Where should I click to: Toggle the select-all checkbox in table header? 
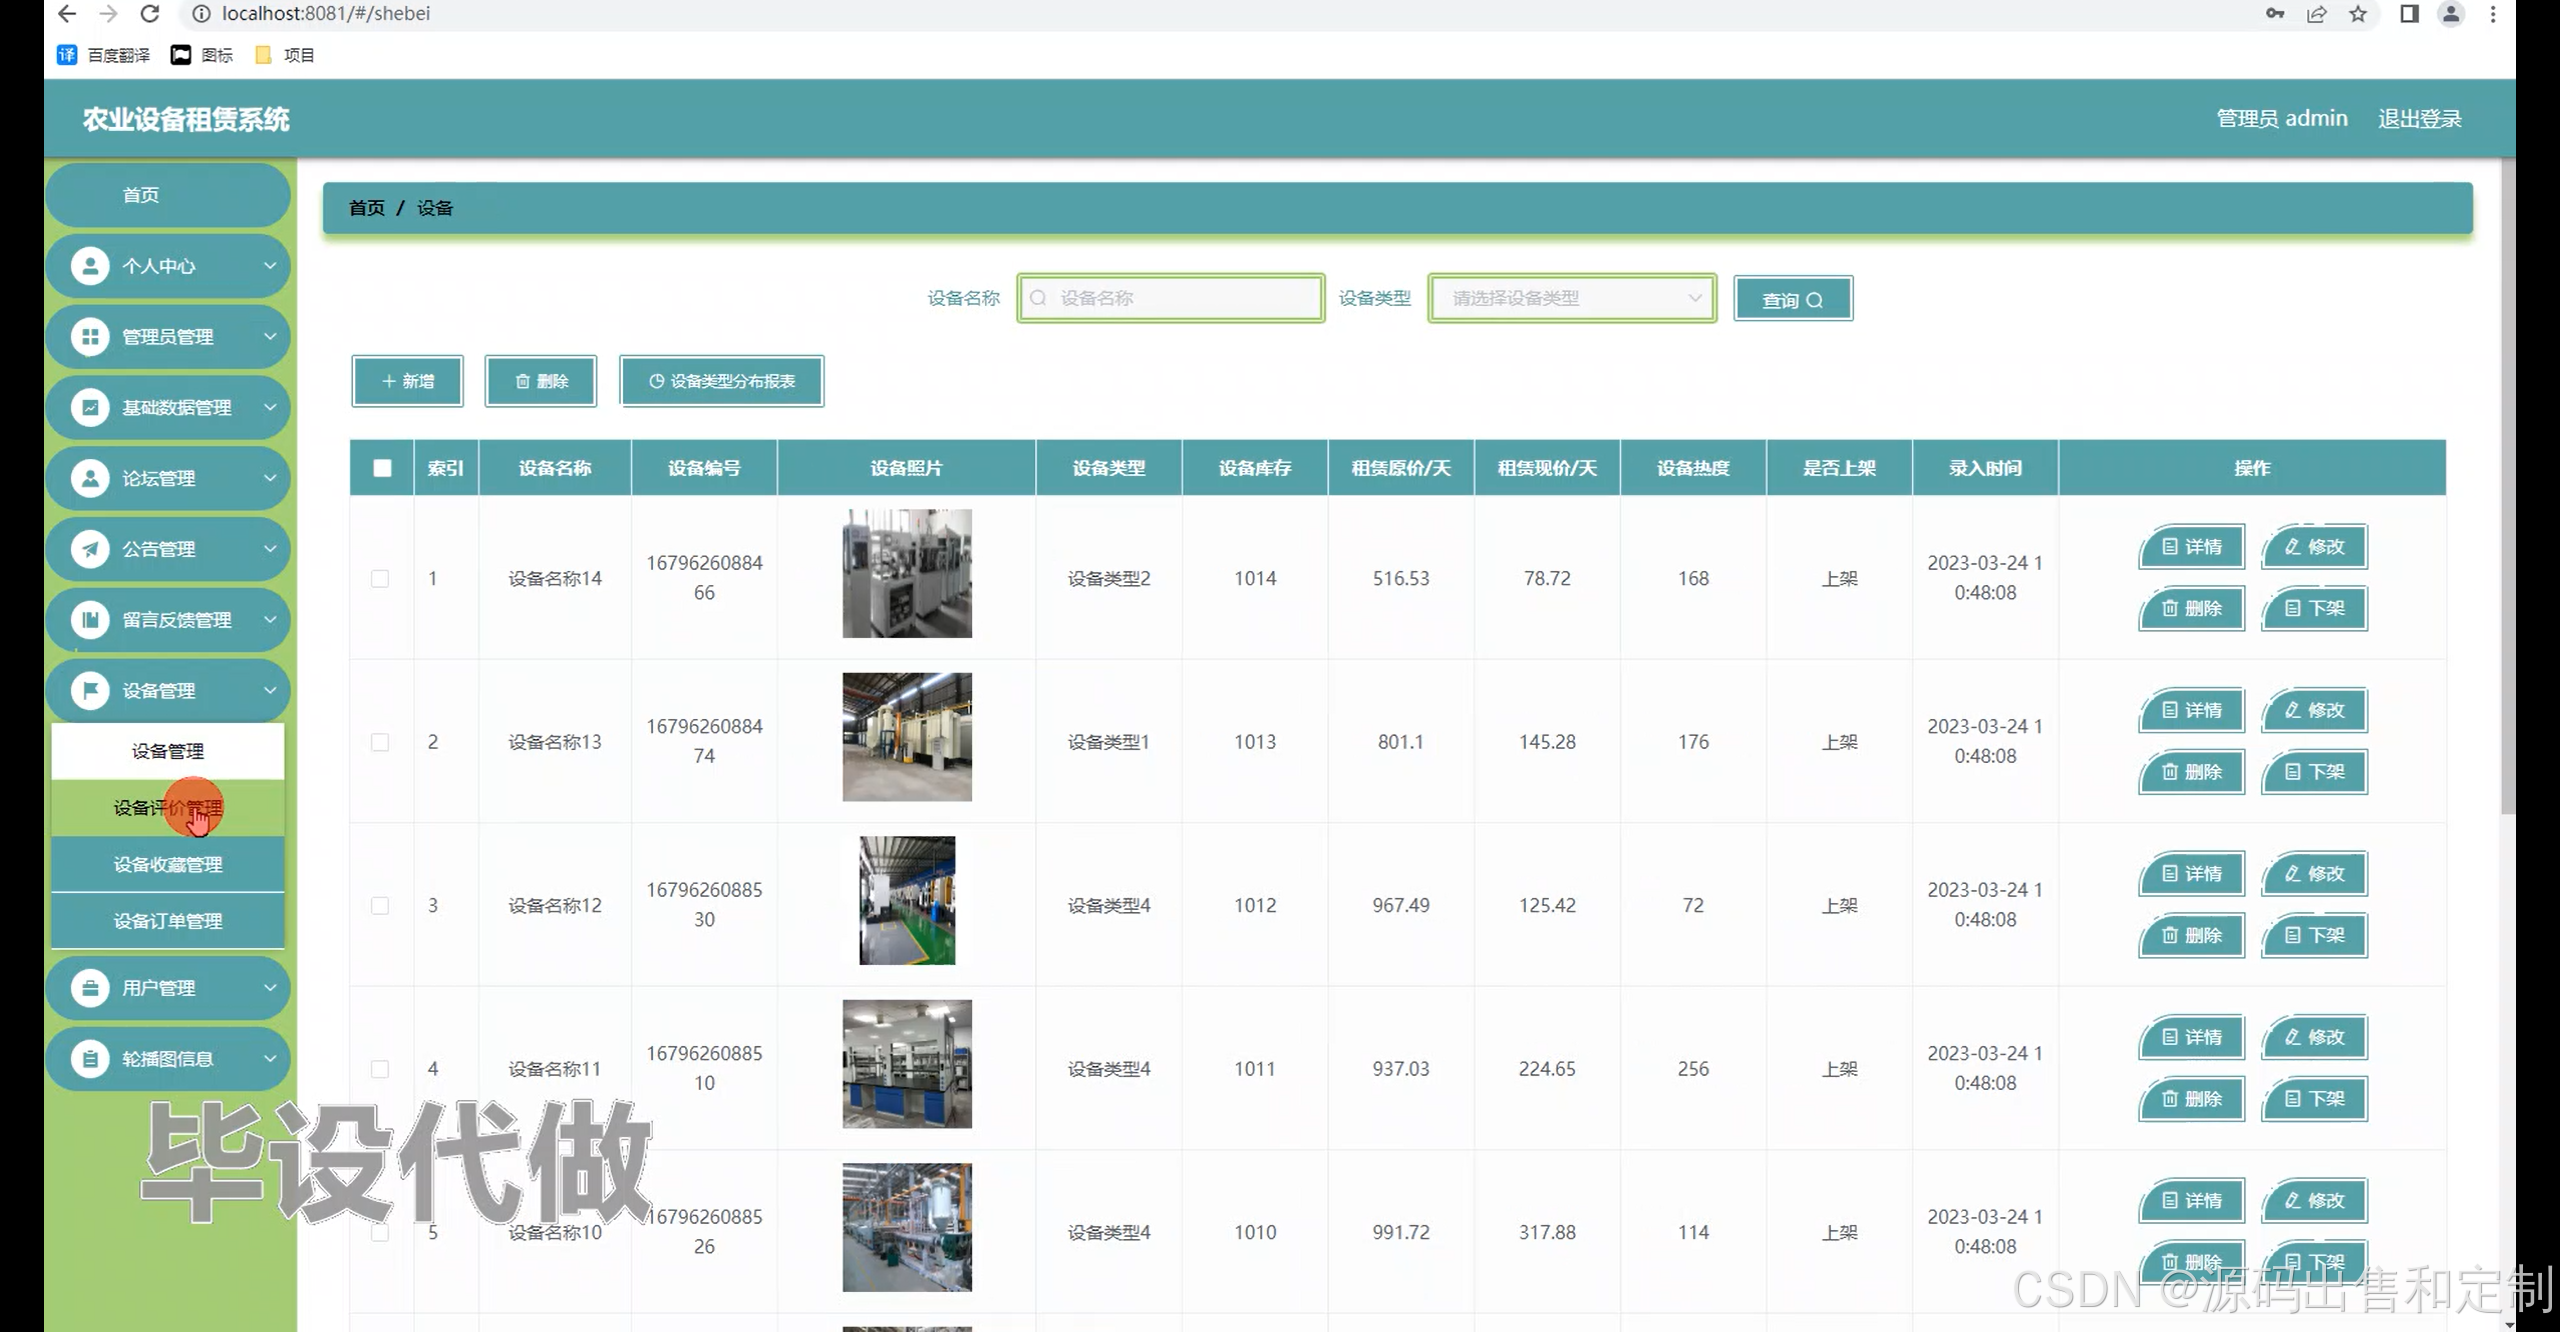pyautogui.click(x=382, y=468)
